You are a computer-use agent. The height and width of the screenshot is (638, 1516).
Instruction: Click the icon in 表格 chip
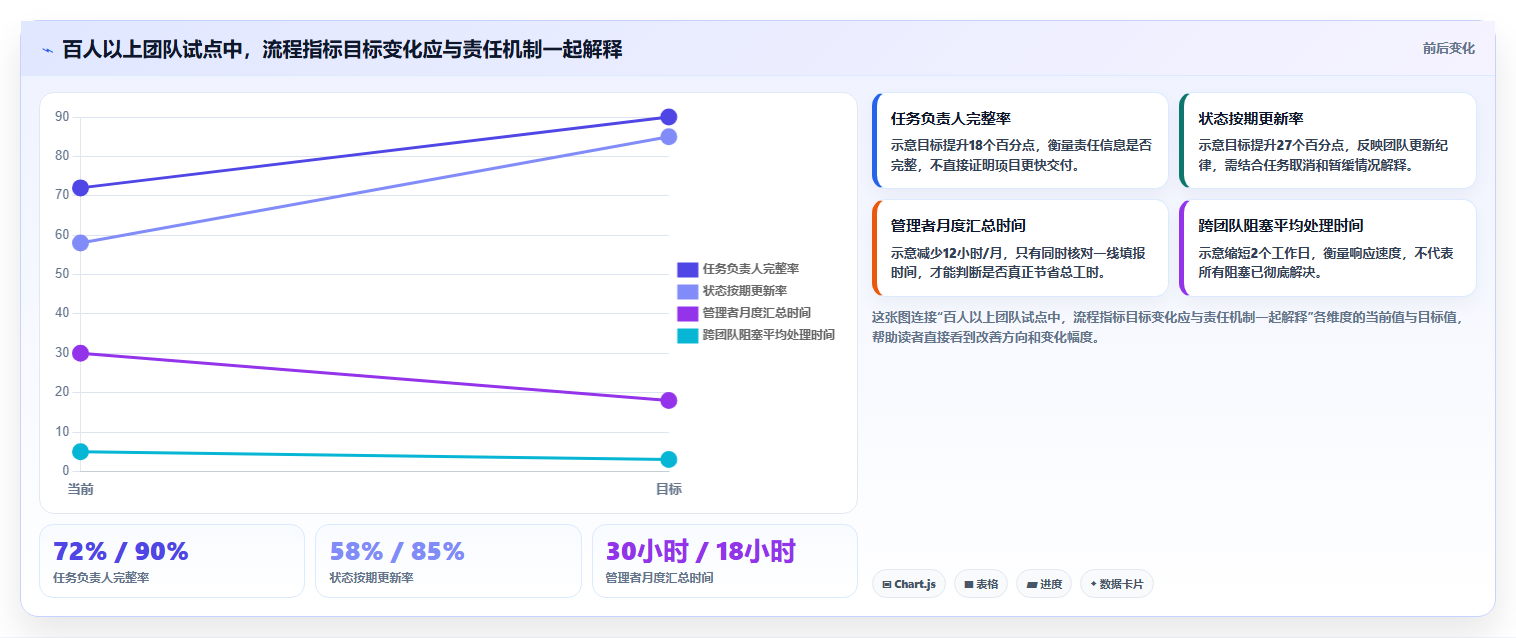tap(968, 584)
